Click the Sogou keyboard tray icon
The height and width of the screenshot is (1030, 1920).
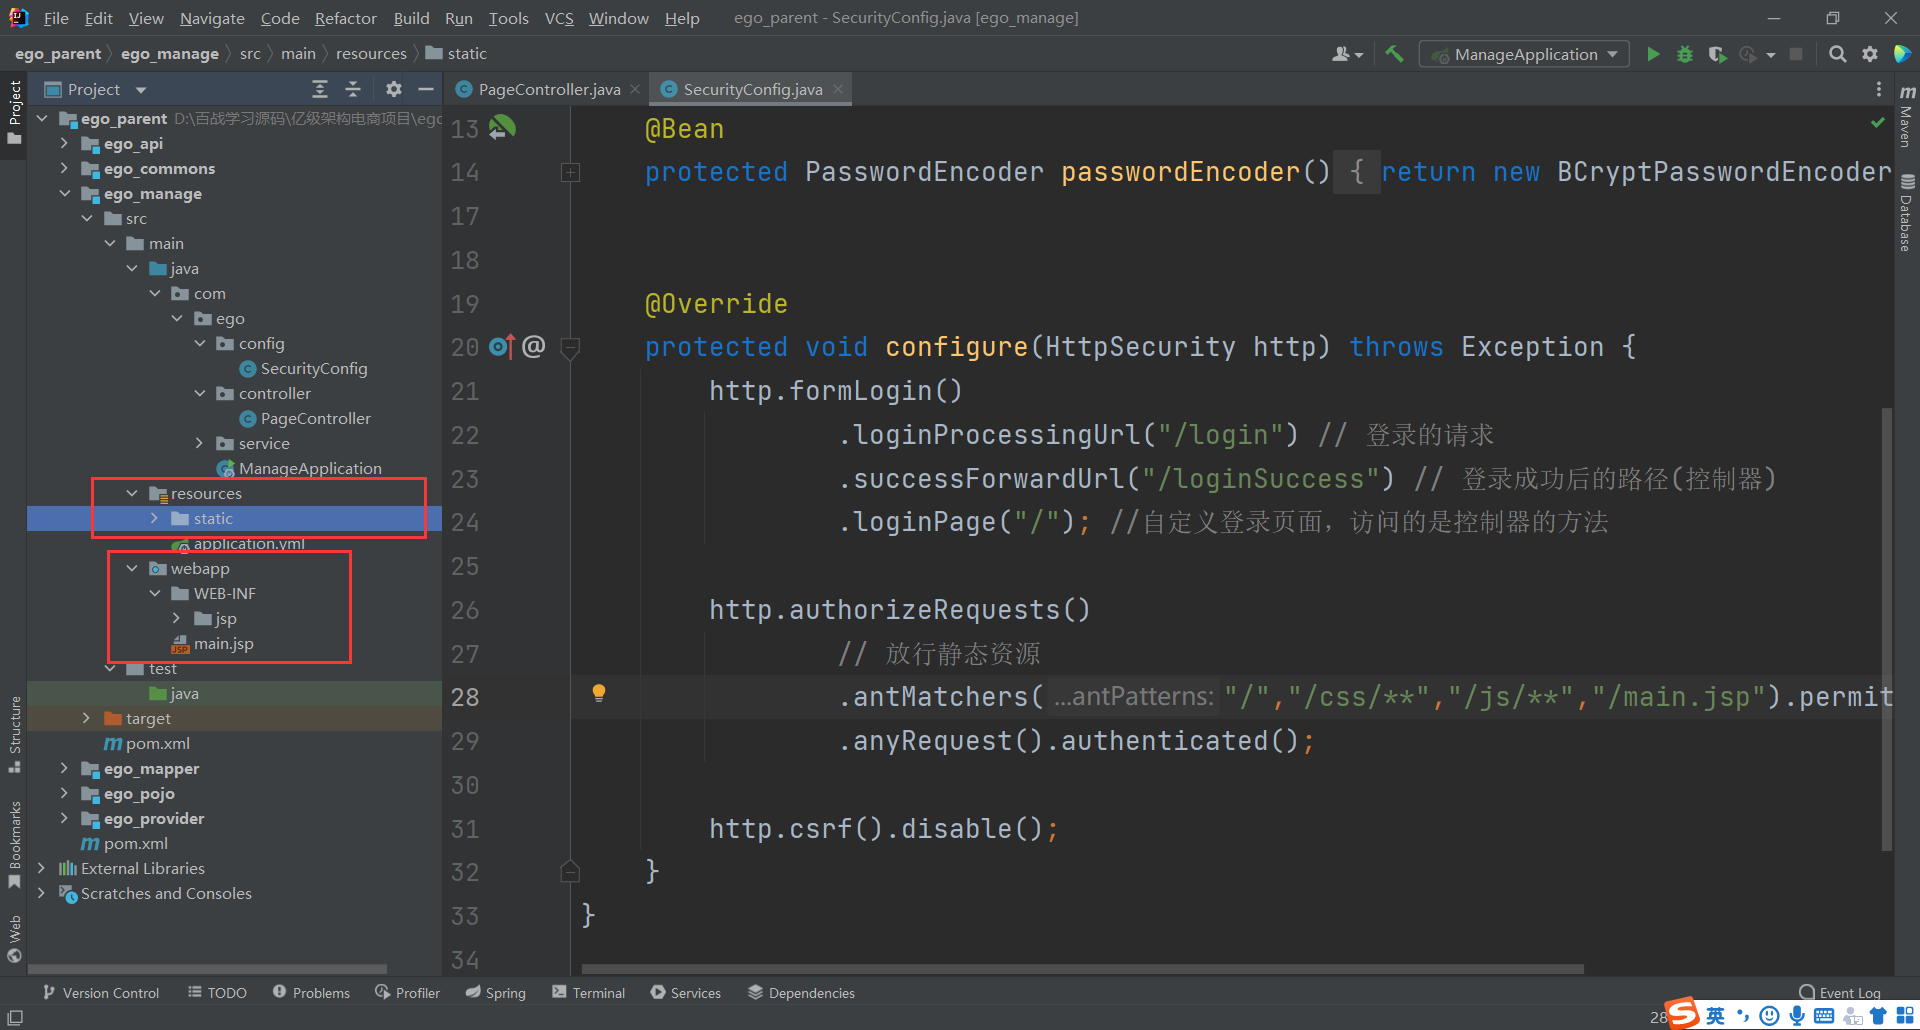click(1824, 1016)
